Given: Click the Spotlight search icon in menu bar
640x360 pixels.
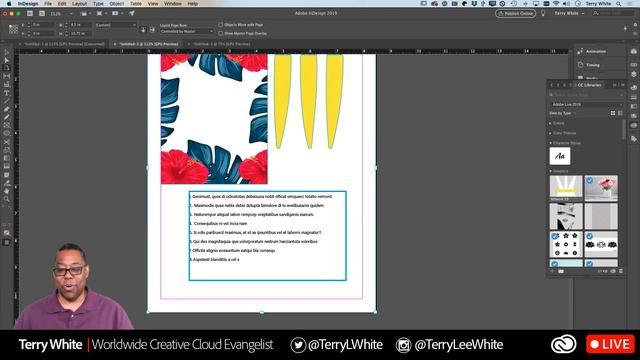Looking at the screenshot, I should 619,4.
